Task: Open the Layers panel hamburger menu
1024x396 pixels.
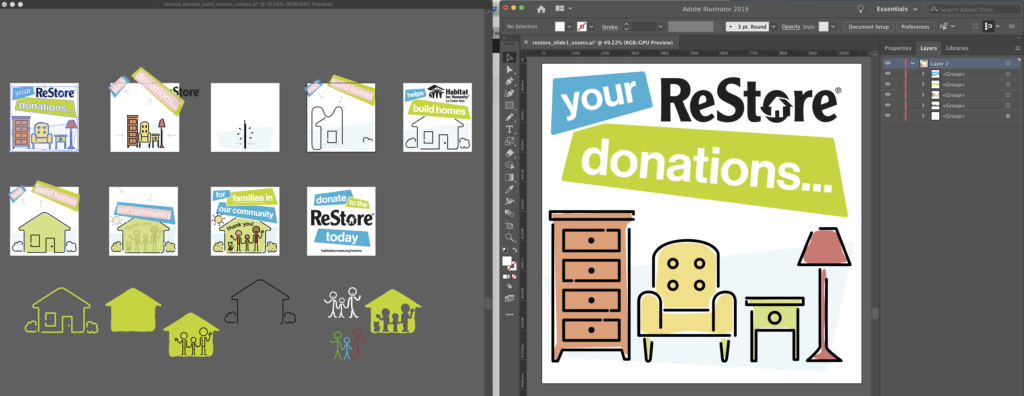Action: coord(1017,48)
